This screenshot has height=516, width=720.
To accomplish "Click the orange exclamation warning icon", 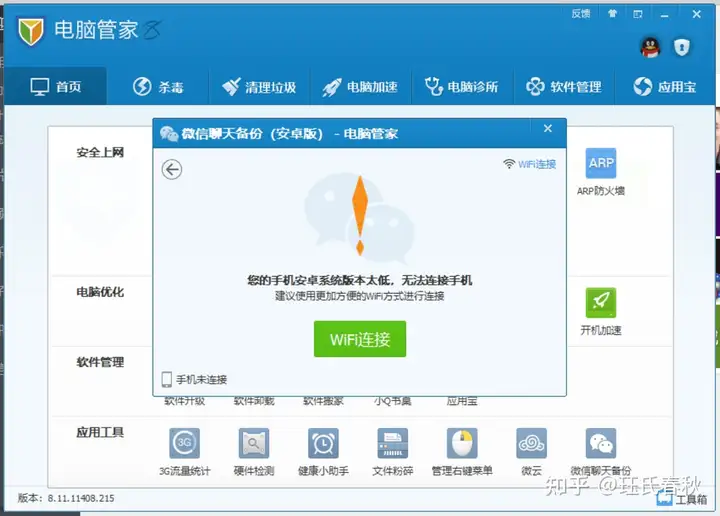I will tap(360, 215).
